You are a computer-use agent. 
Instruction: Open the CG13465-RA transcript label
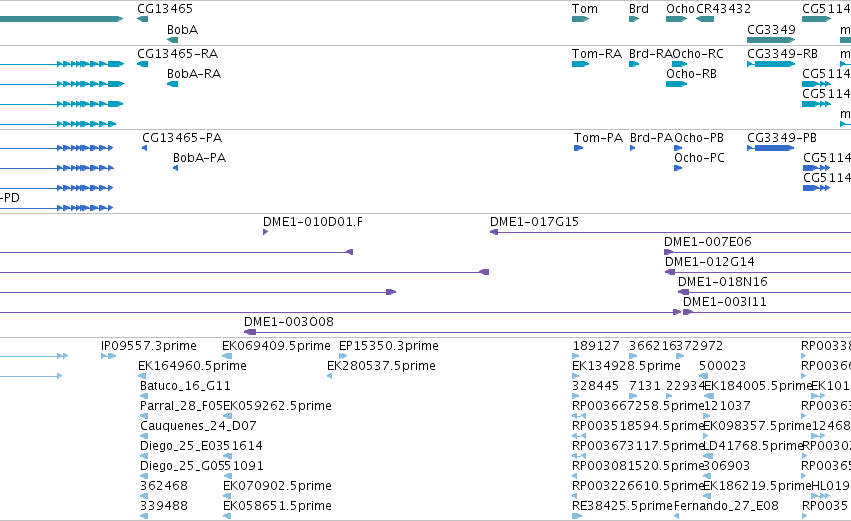pyautogui.click(x=177, y=54)
